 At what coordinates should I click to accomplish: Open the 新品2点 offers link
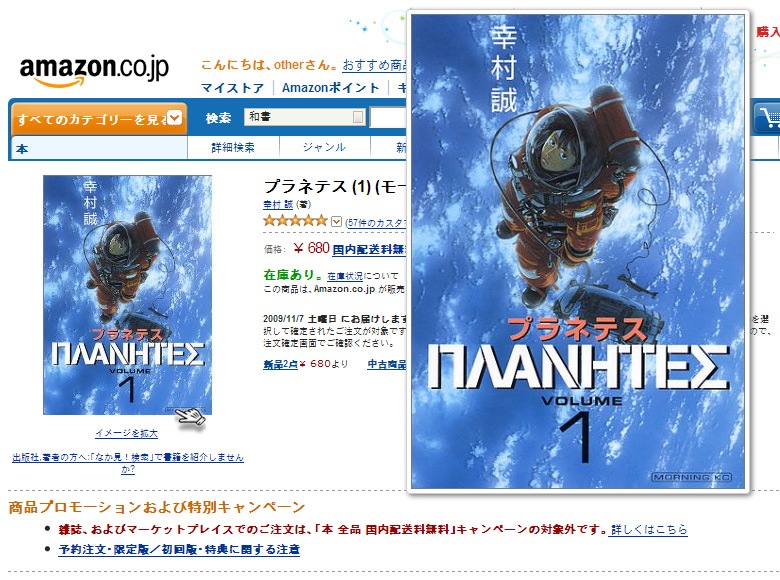[x=281, y=364]
